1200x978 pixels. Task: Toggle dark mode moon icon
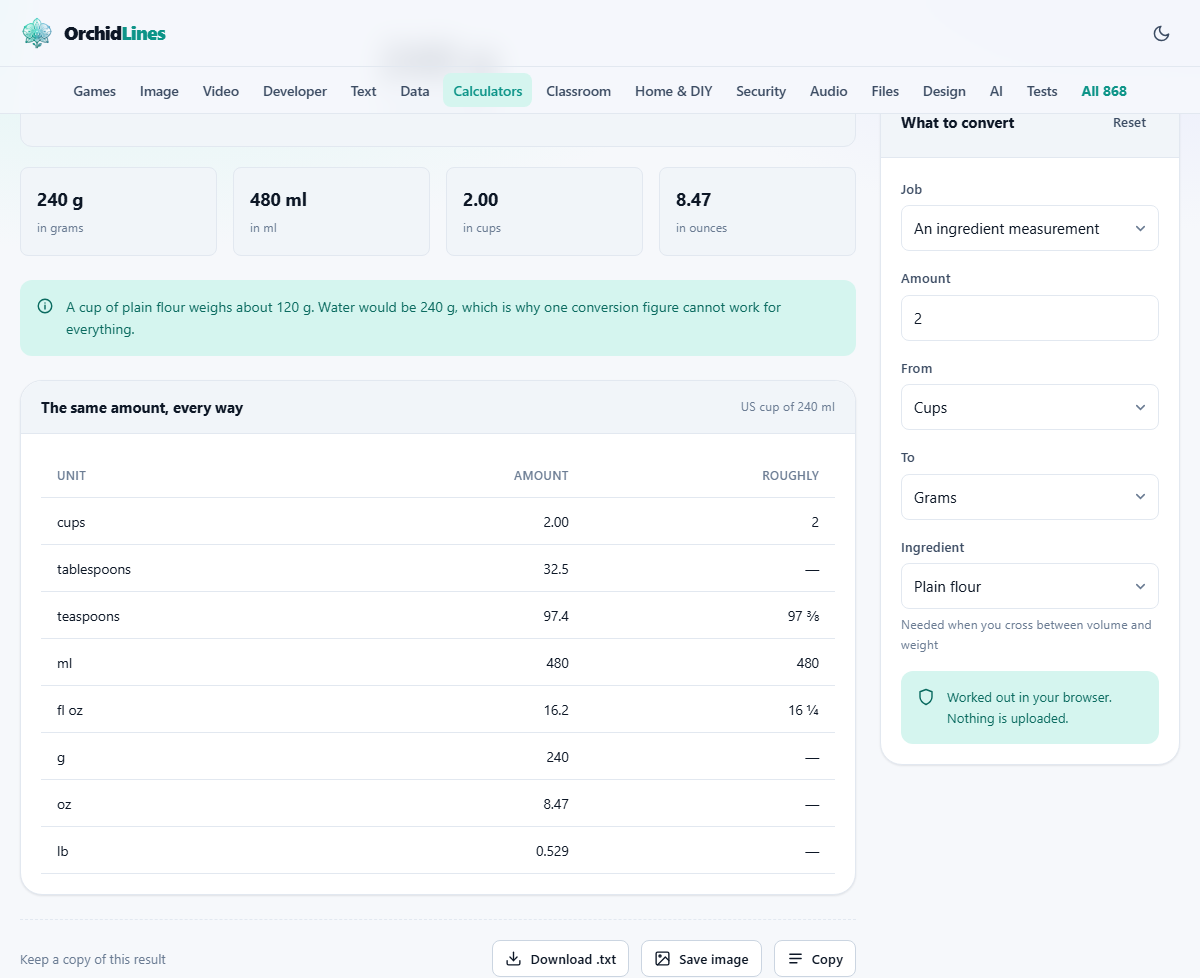pyautogui.click(x=1161, y=33)
